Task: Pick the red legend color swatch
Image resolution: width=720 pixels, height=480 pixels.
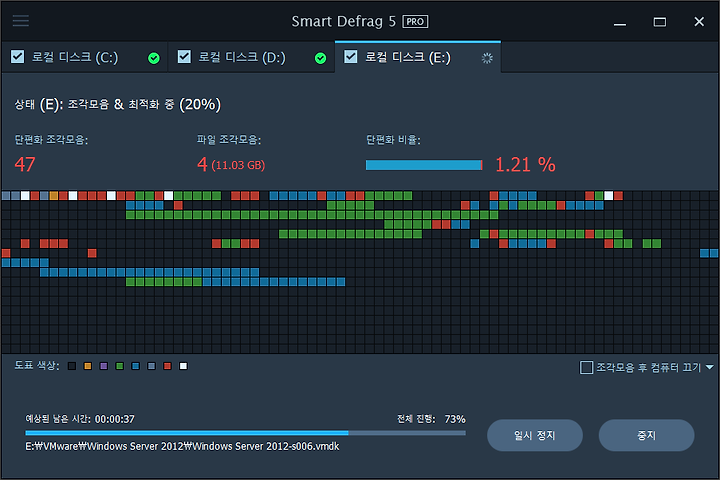Action: [x=168, y=366]
